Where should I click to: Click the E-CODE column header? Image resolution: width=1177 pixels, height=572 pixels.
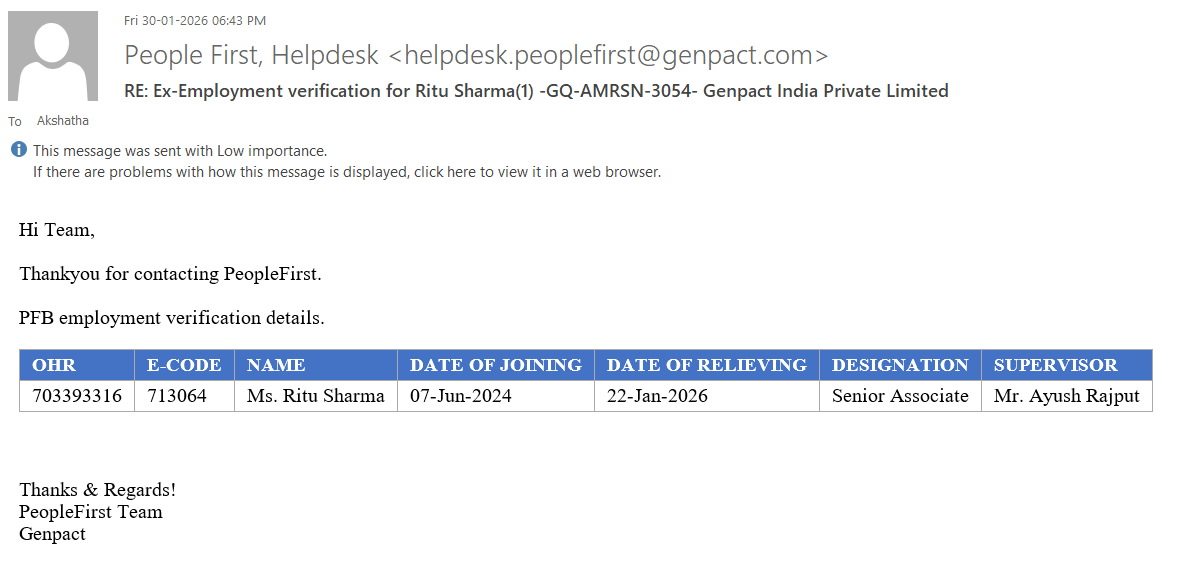coord(184,365)
